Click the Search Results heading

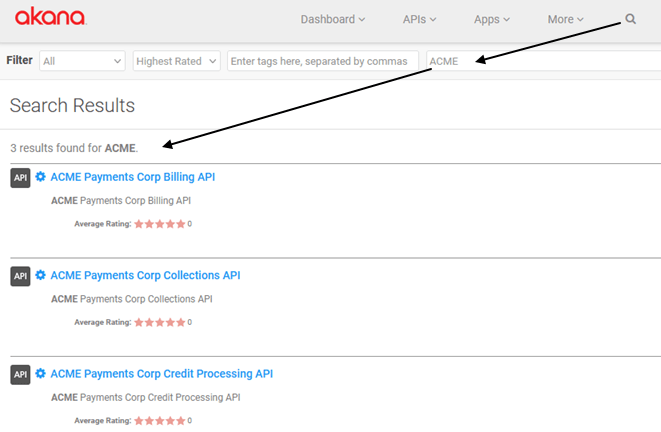click(x=72, y=105)
